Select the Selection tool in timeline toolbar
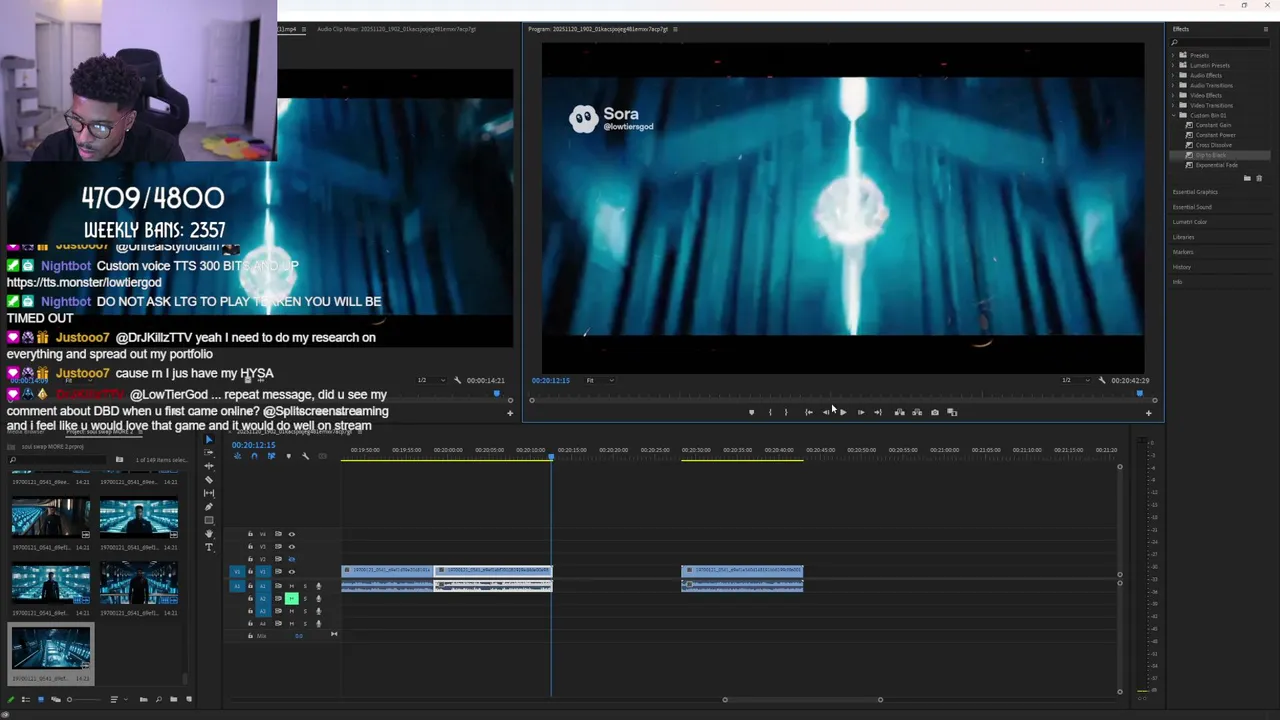1280x720 pixels. pos(209,439)
